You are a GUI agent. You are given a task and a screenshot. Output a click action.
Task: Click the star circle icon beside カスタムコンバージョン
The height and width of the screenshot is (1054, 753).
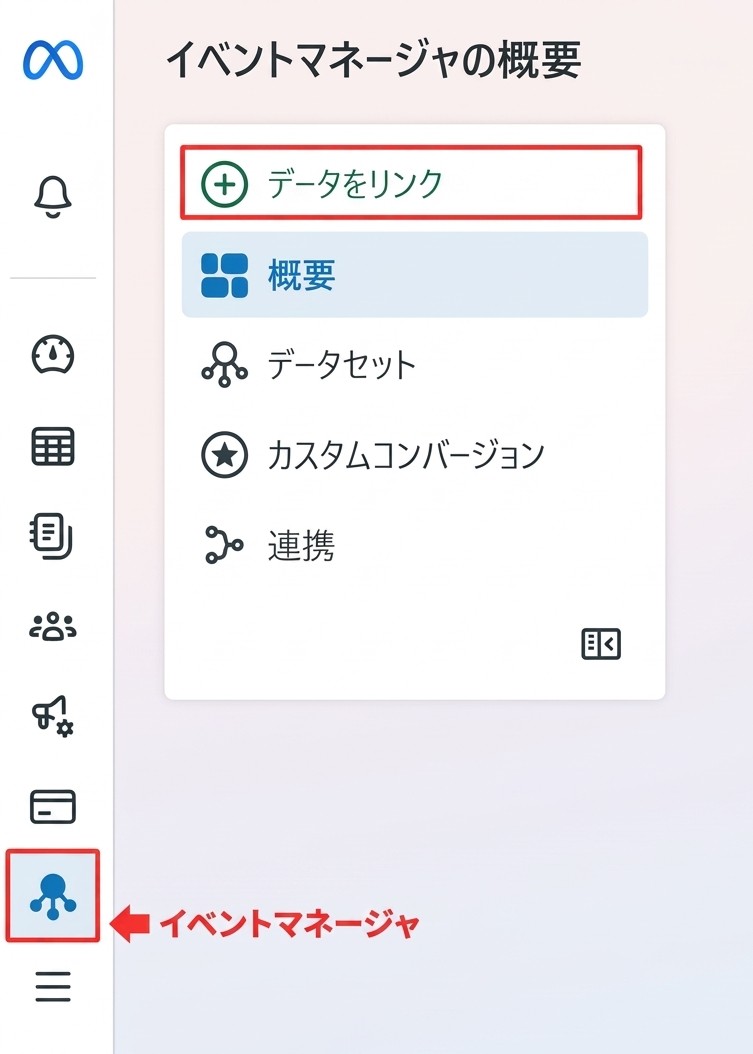click(x=225, y=454)
